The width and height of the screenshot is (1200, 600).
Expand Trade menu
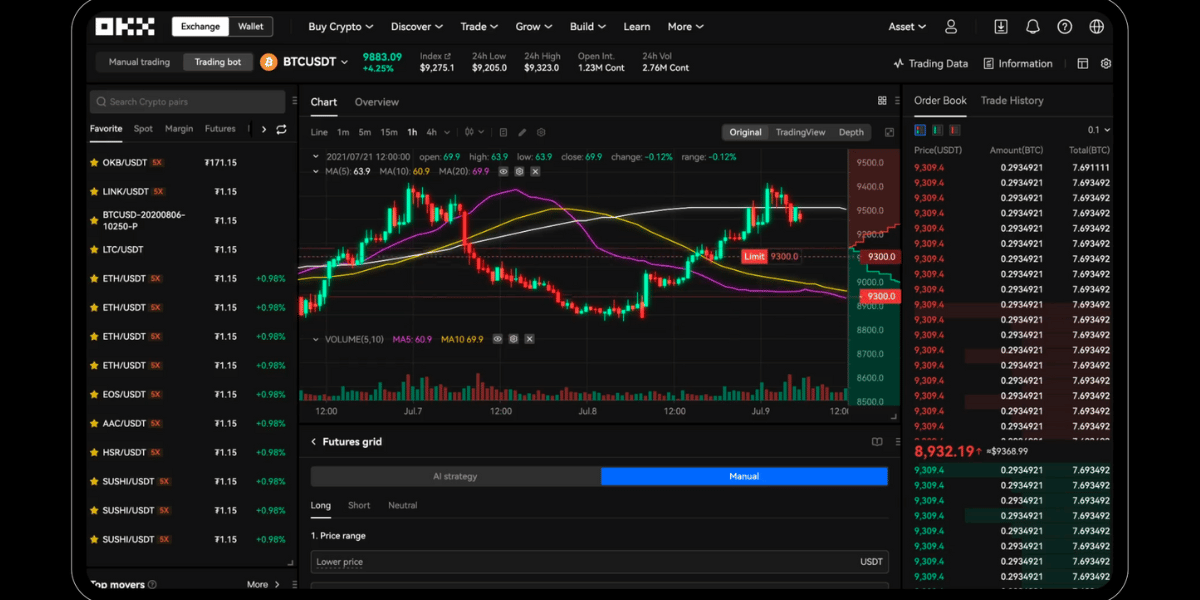(x=479, y=27)
